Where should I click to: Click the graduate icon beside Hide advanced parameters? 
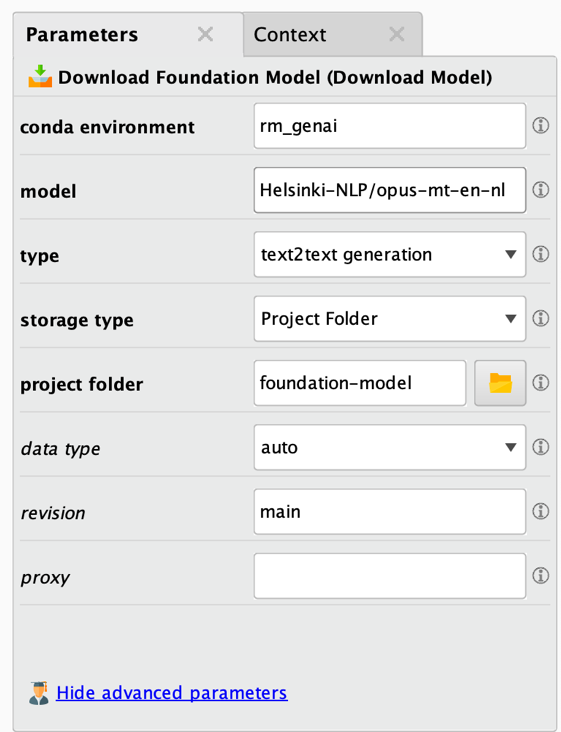pos(39,693)
